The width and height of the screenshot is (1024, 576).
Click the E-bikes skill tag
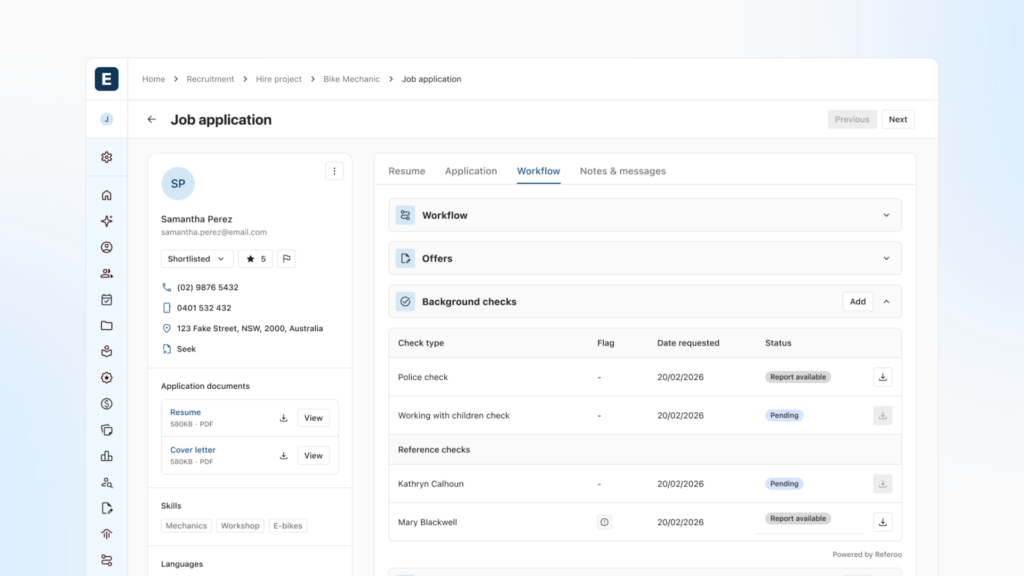point(287,526)
